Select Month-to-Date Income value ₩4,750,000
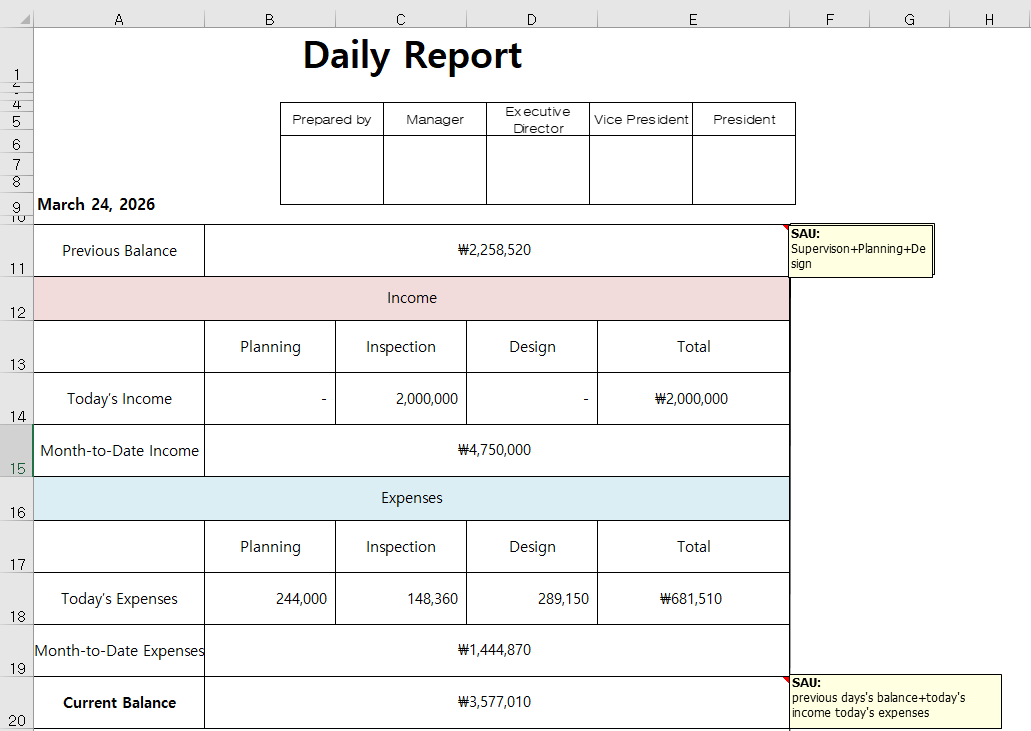The image size is (1031, 731). pos(495,451)
